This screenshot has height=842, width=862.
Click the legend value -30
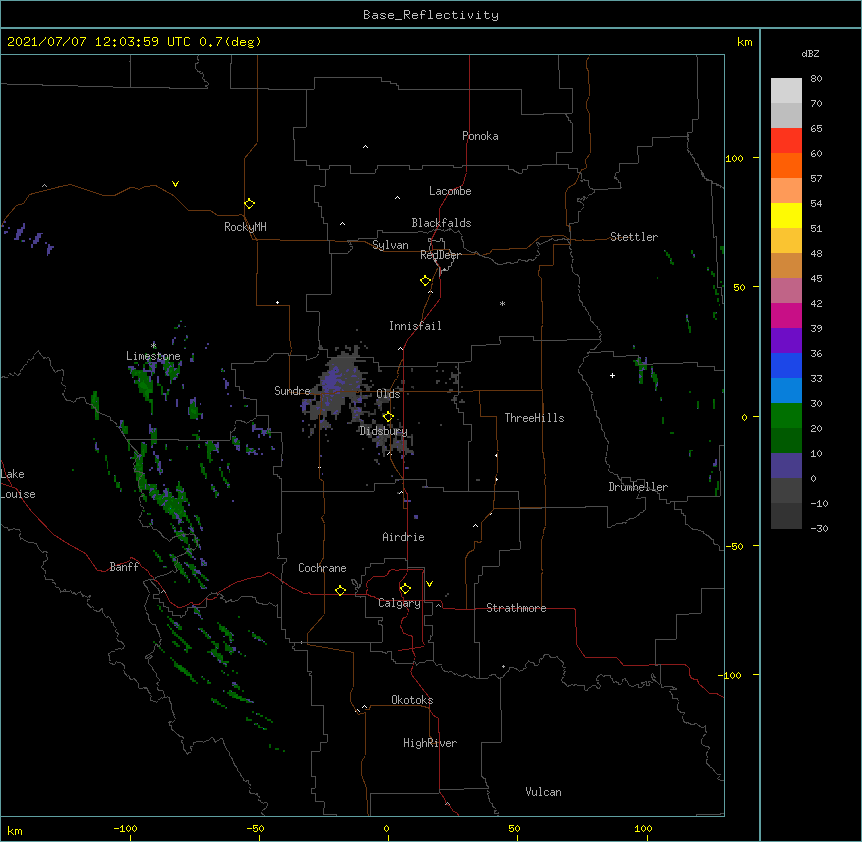pos(819,528)
